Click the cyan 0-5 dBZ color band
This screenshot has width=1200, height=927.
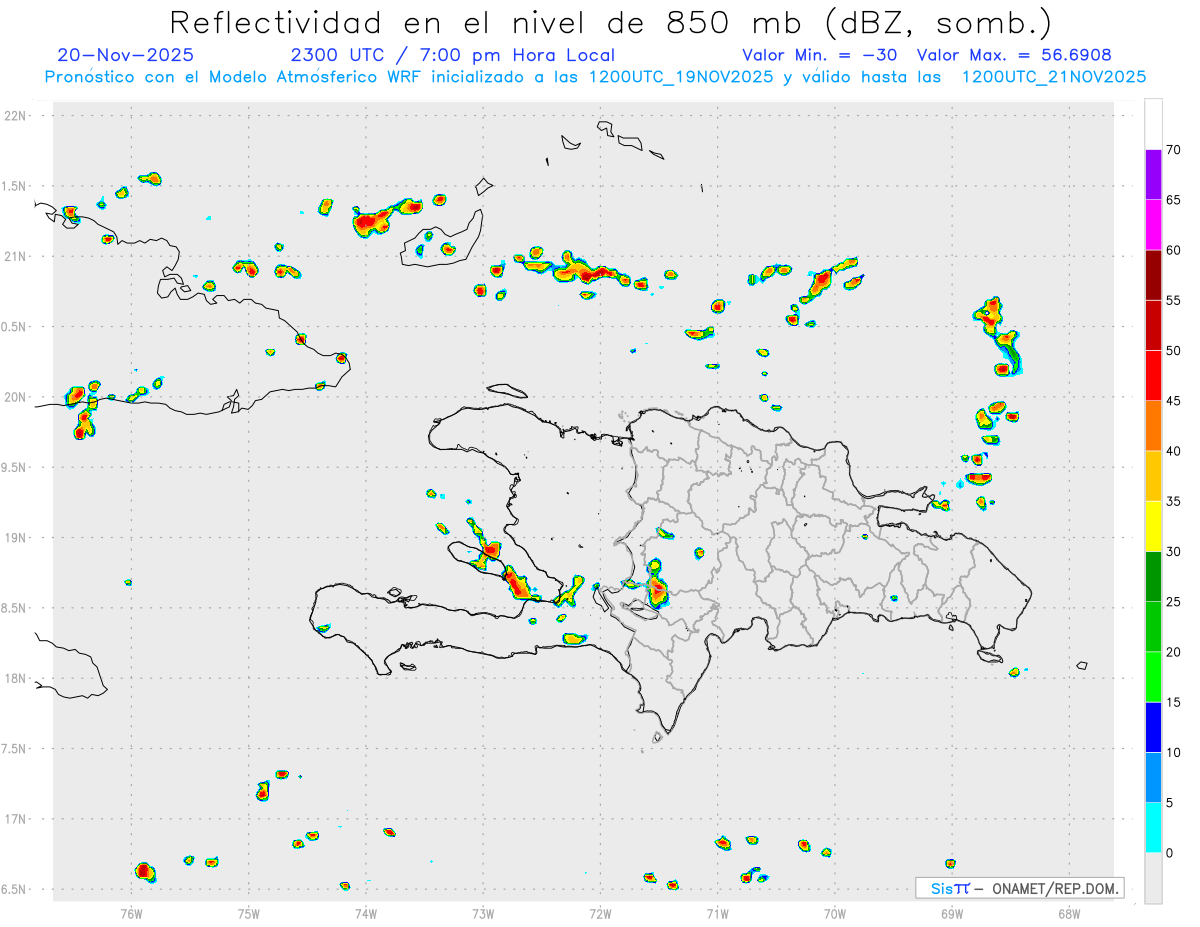pos(1153,828)
